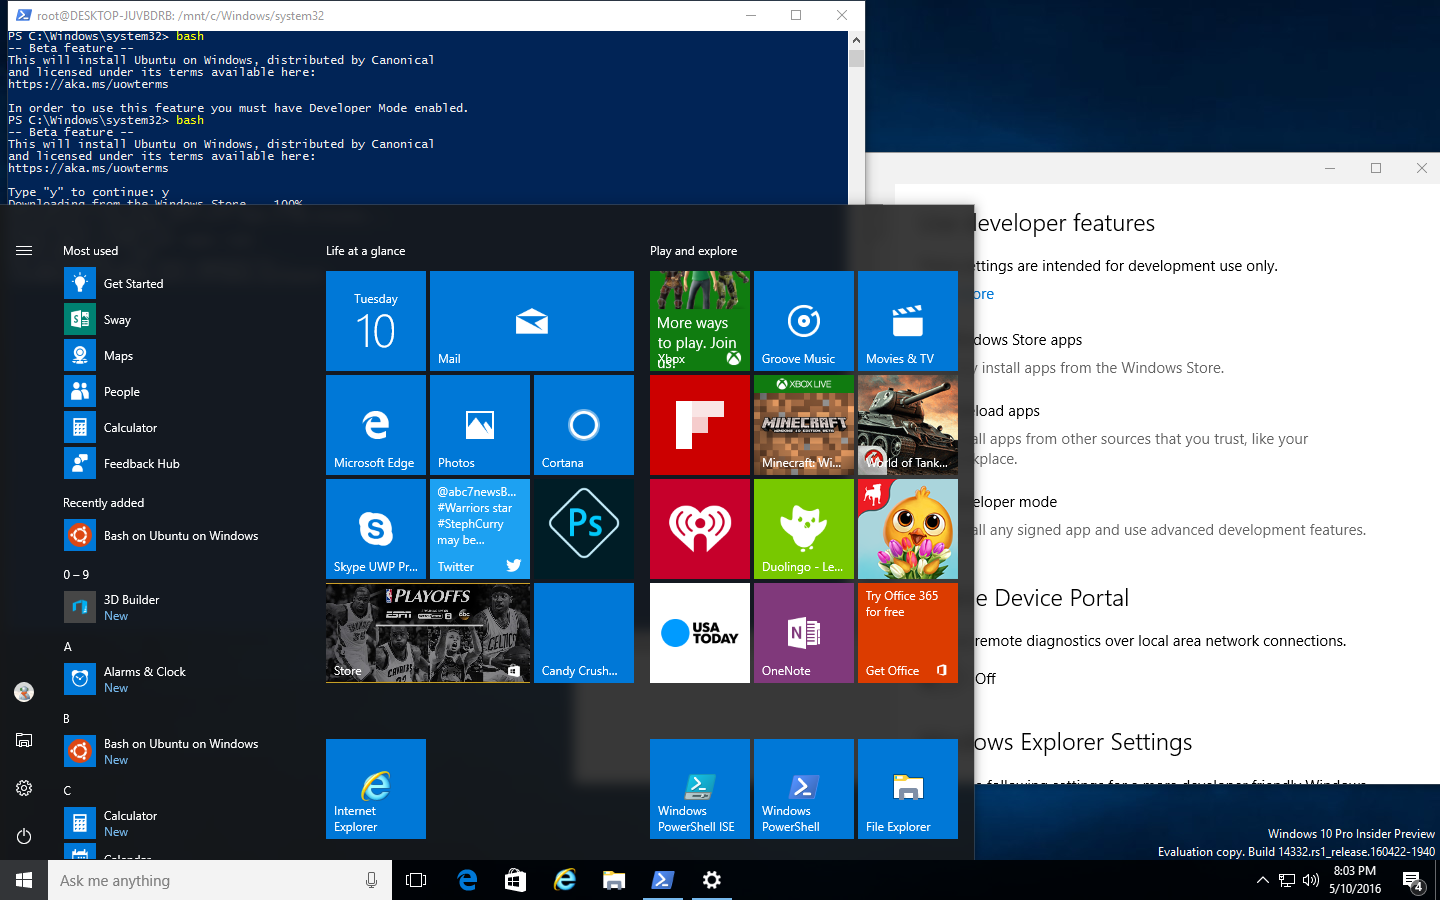Open the Cortana tile

(x=583, y=425)
